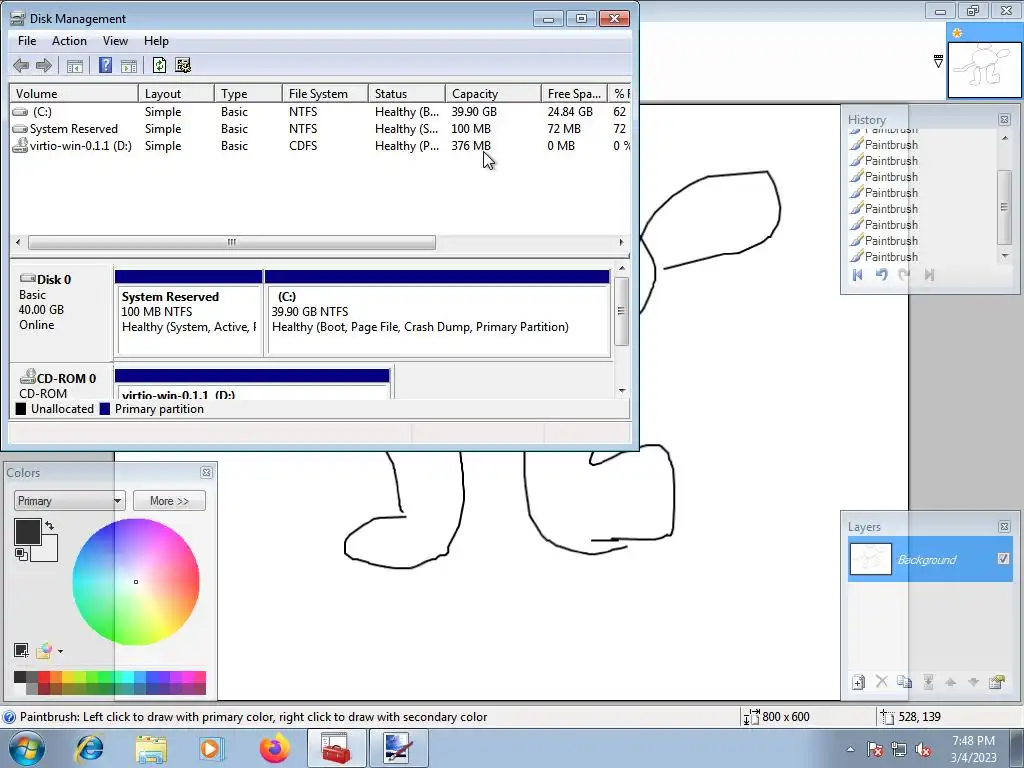Click the Merge Layer Down icon

coord(928,682)
